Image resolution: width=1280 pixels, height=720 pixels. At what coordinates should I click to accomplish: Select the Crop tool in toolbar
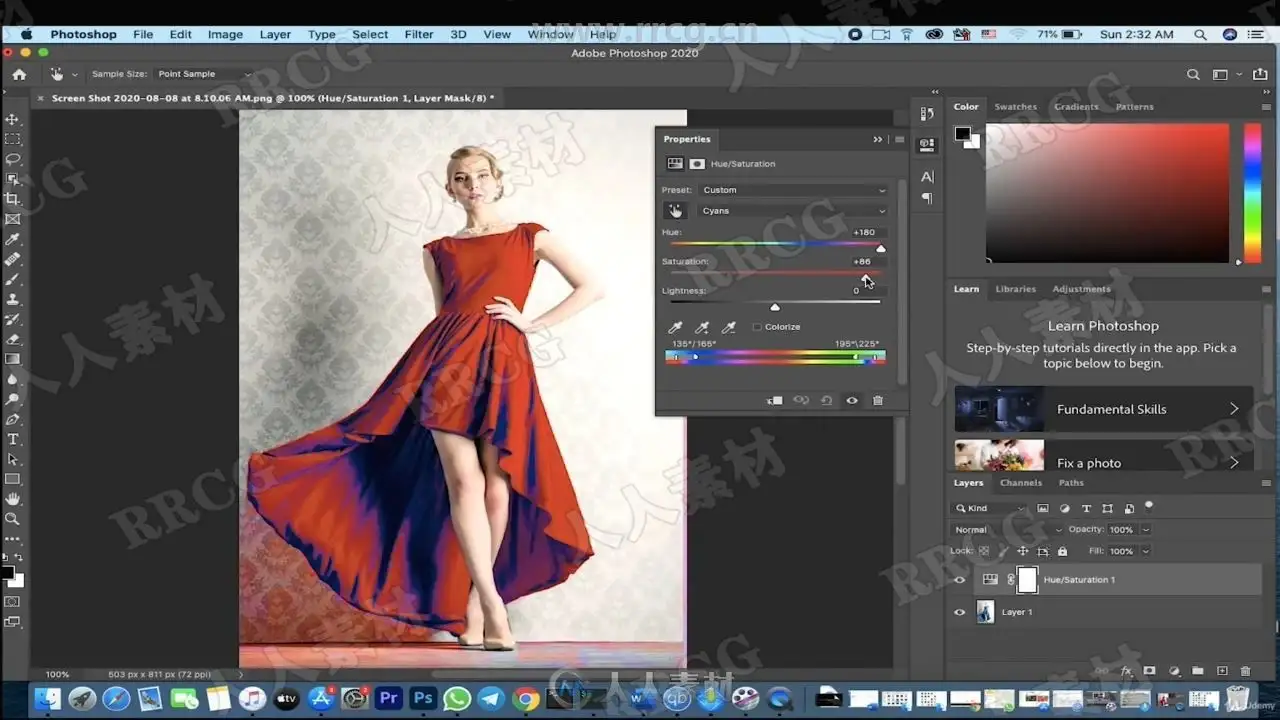click(x=13, y=199)
